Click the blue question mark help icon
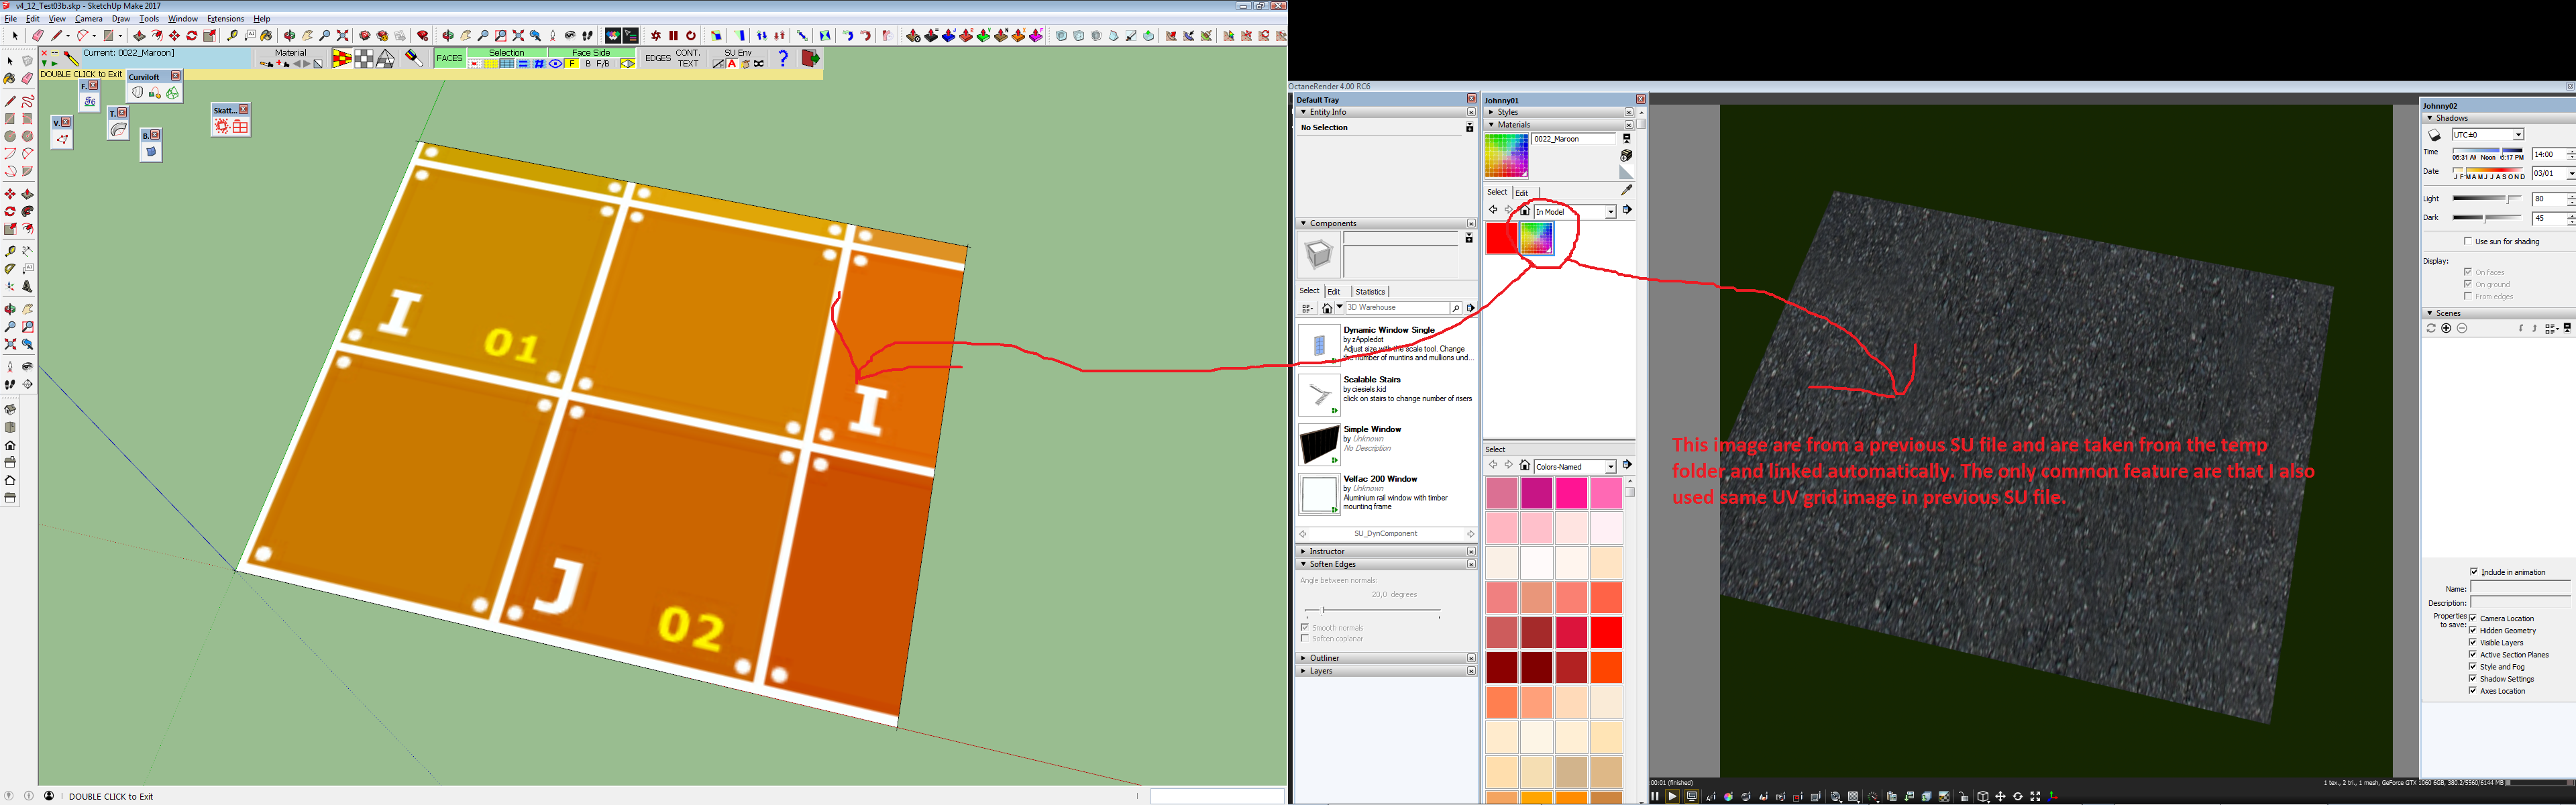Viewport: 2576px width, 805px height. pos(783,60)
